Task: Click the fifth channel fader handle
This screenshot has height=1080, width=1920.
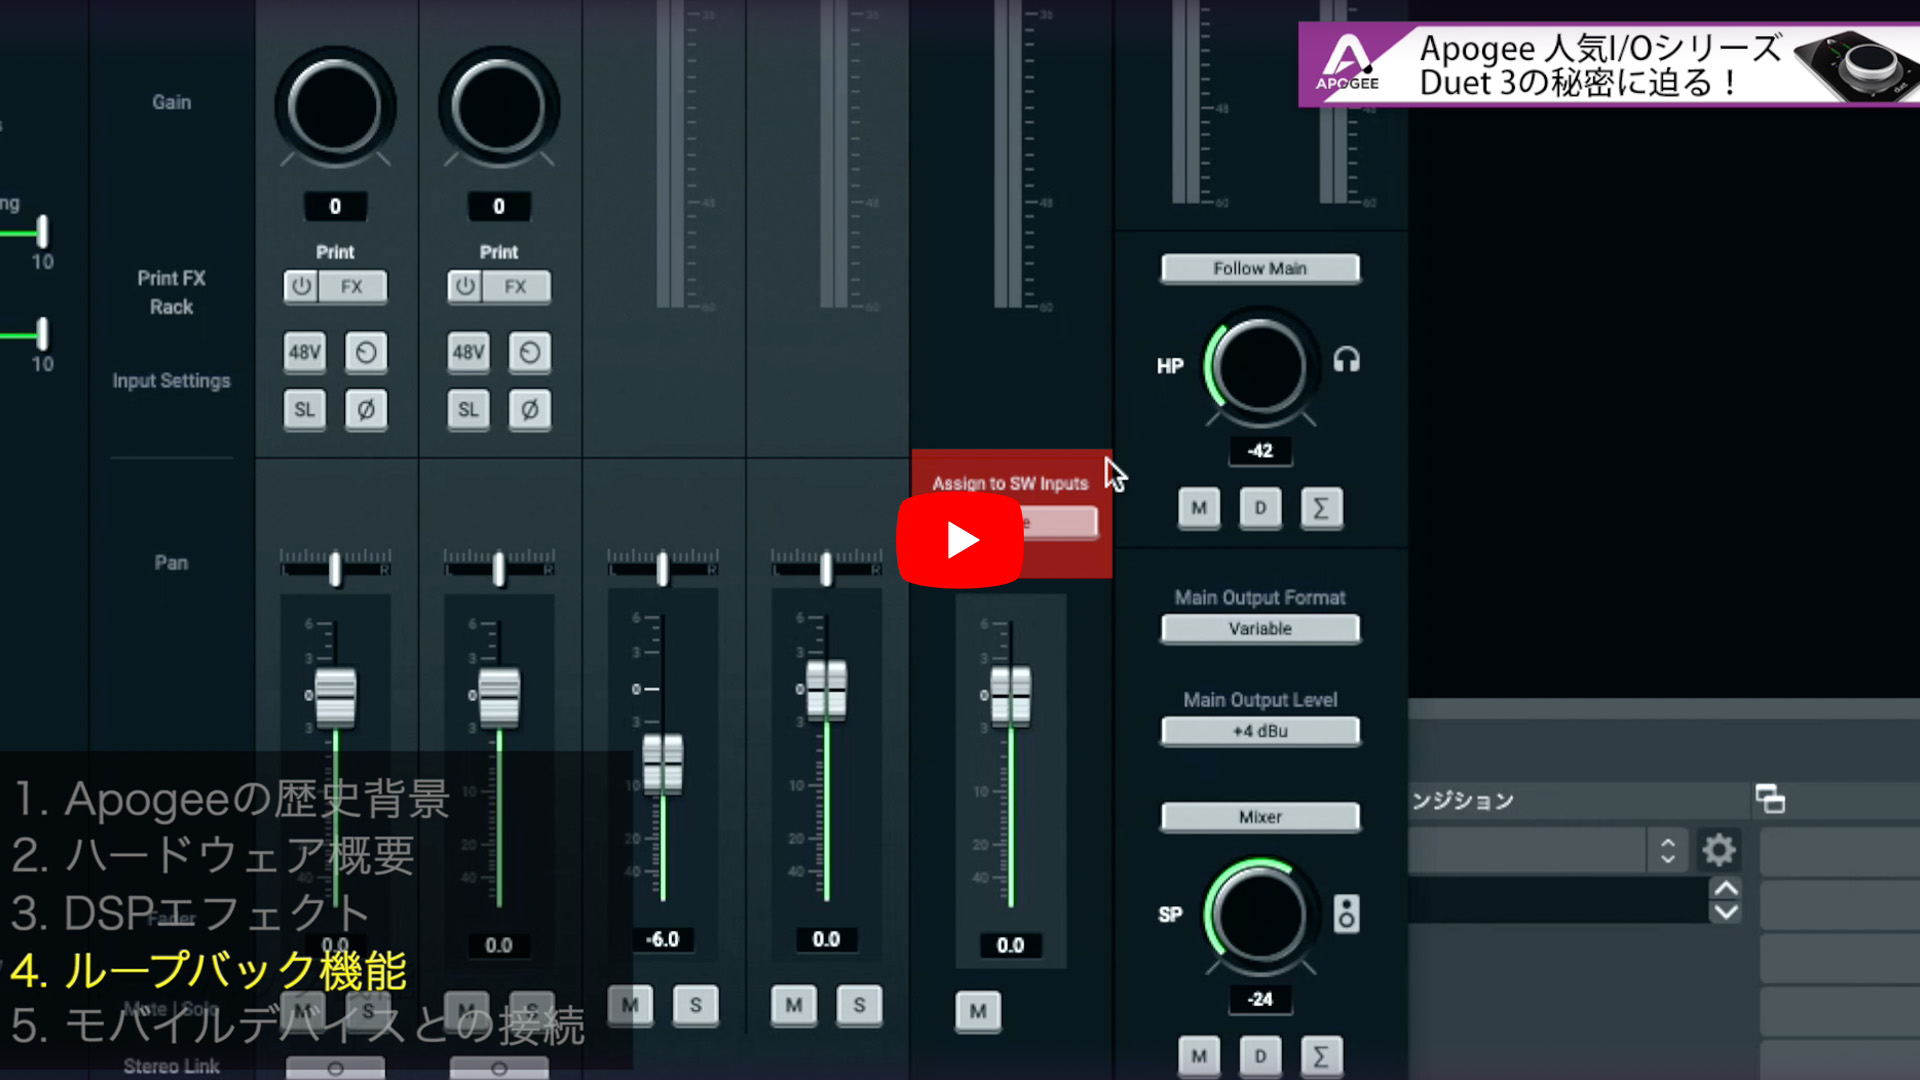Action: pyautogui.click(x=1010, y=695)
